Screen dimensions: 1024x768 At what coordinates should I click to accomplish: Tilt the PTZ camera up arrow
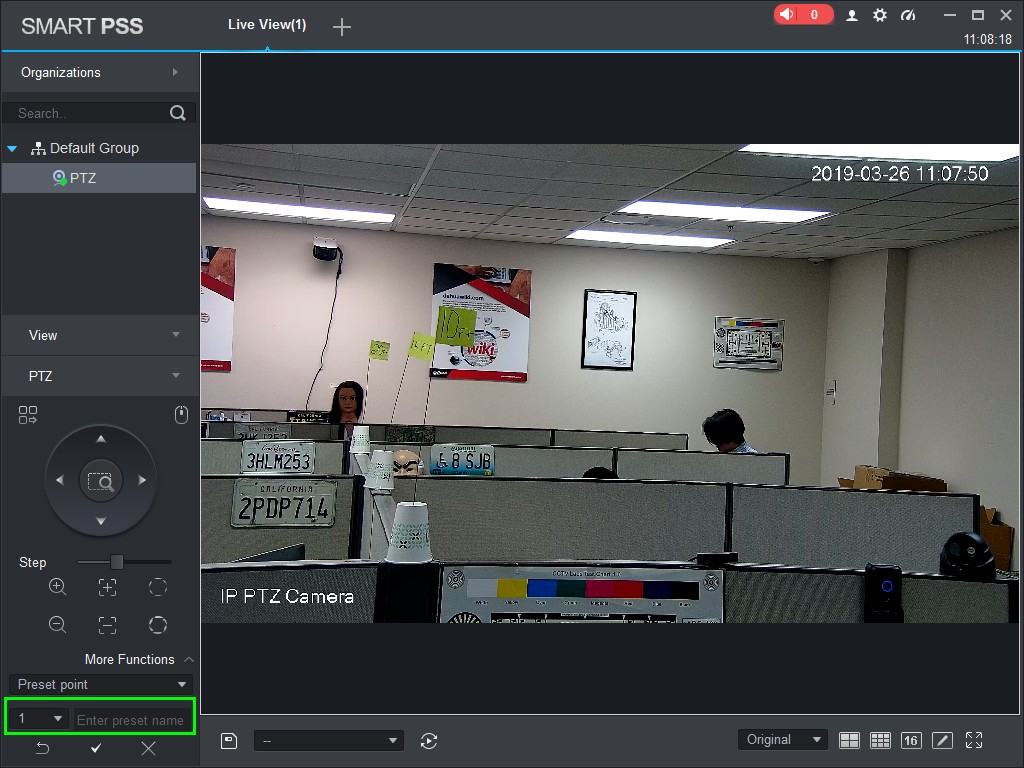coord(101,439)
